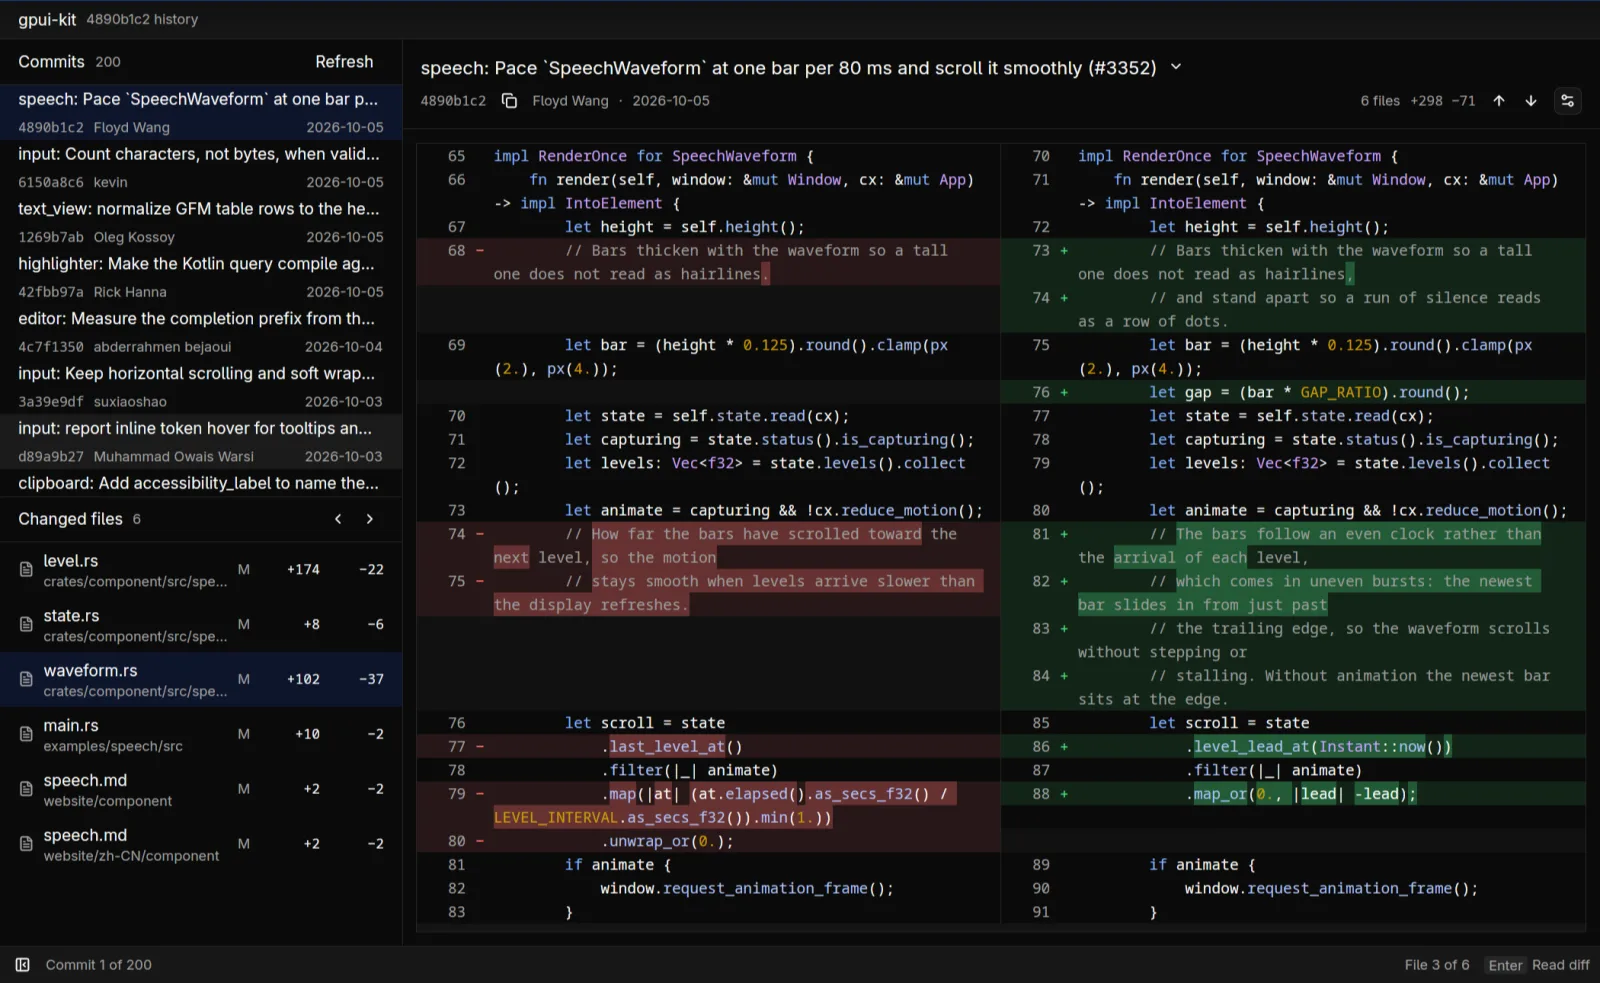Click '4890b1c2 history' in title bar
1600x983 pixels.
[142, 19]
